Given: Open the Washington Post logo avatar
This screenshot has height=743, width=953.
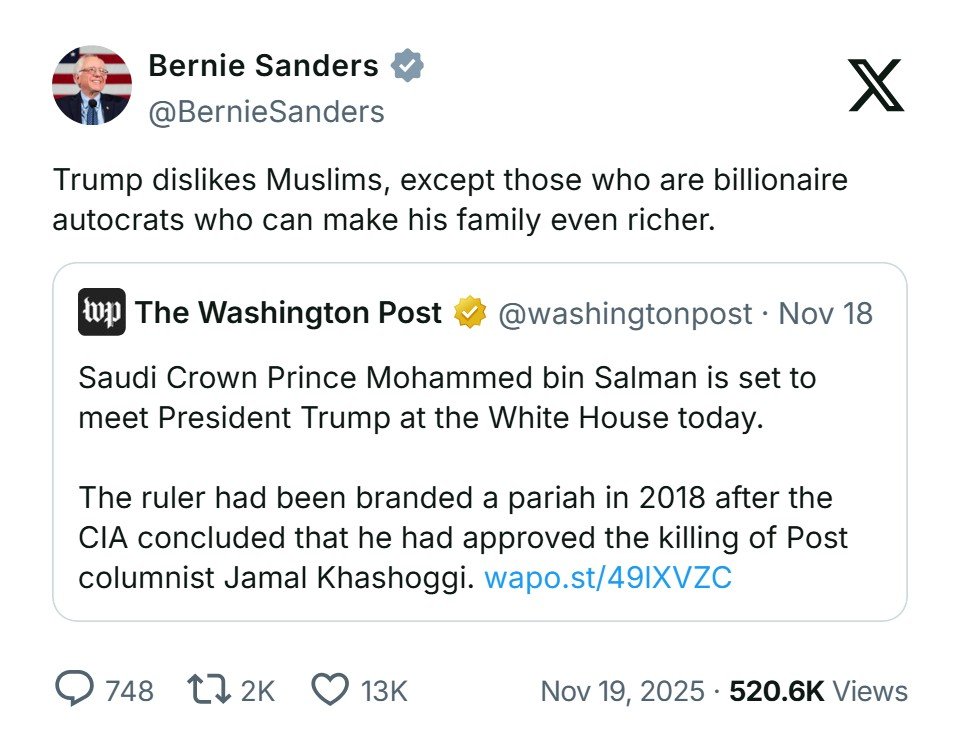Looking at the screenshot, I should tap(101, 313).
